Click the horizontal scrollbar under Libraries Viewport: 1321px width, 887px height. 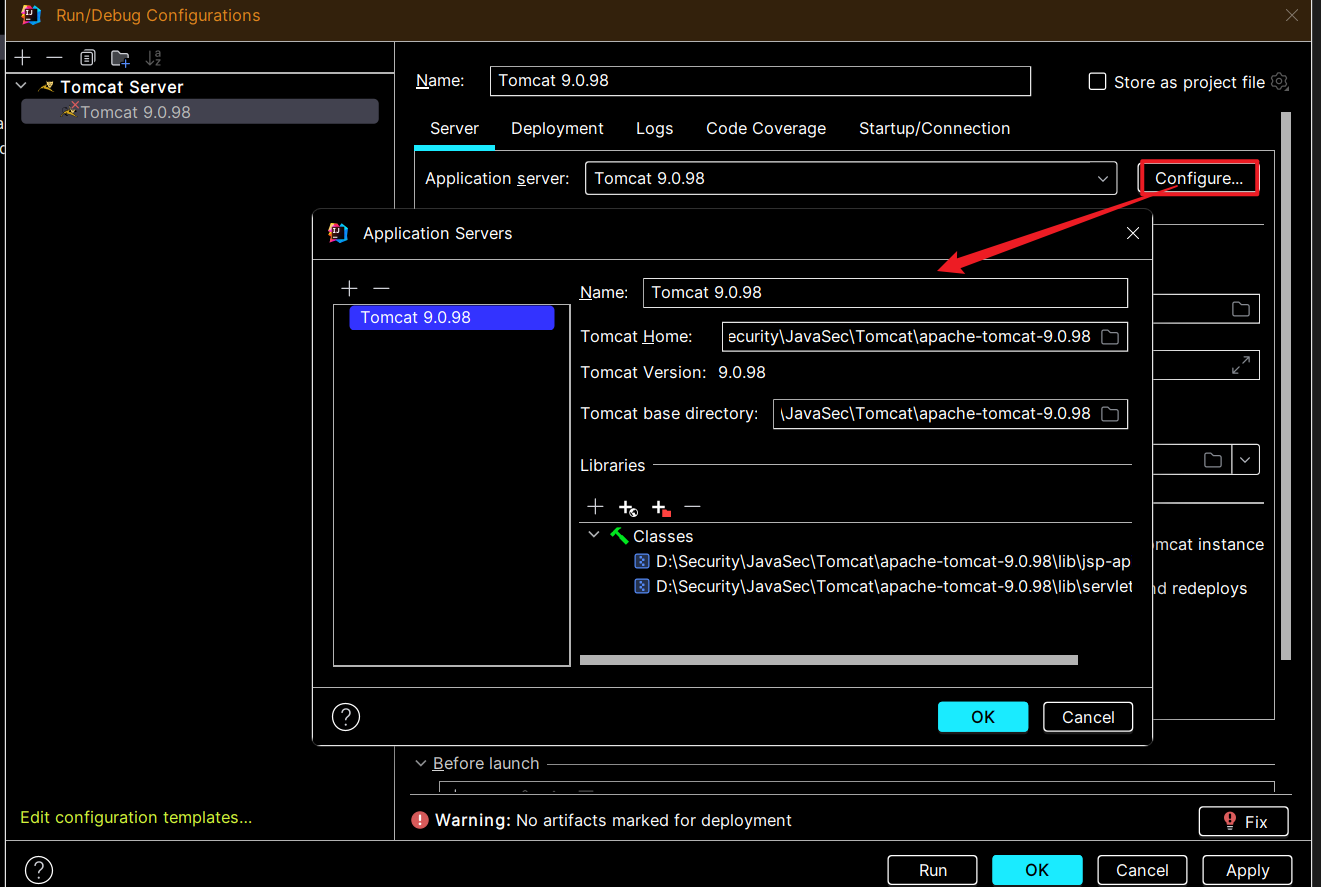pyautogui.click(x=828, y=660)
